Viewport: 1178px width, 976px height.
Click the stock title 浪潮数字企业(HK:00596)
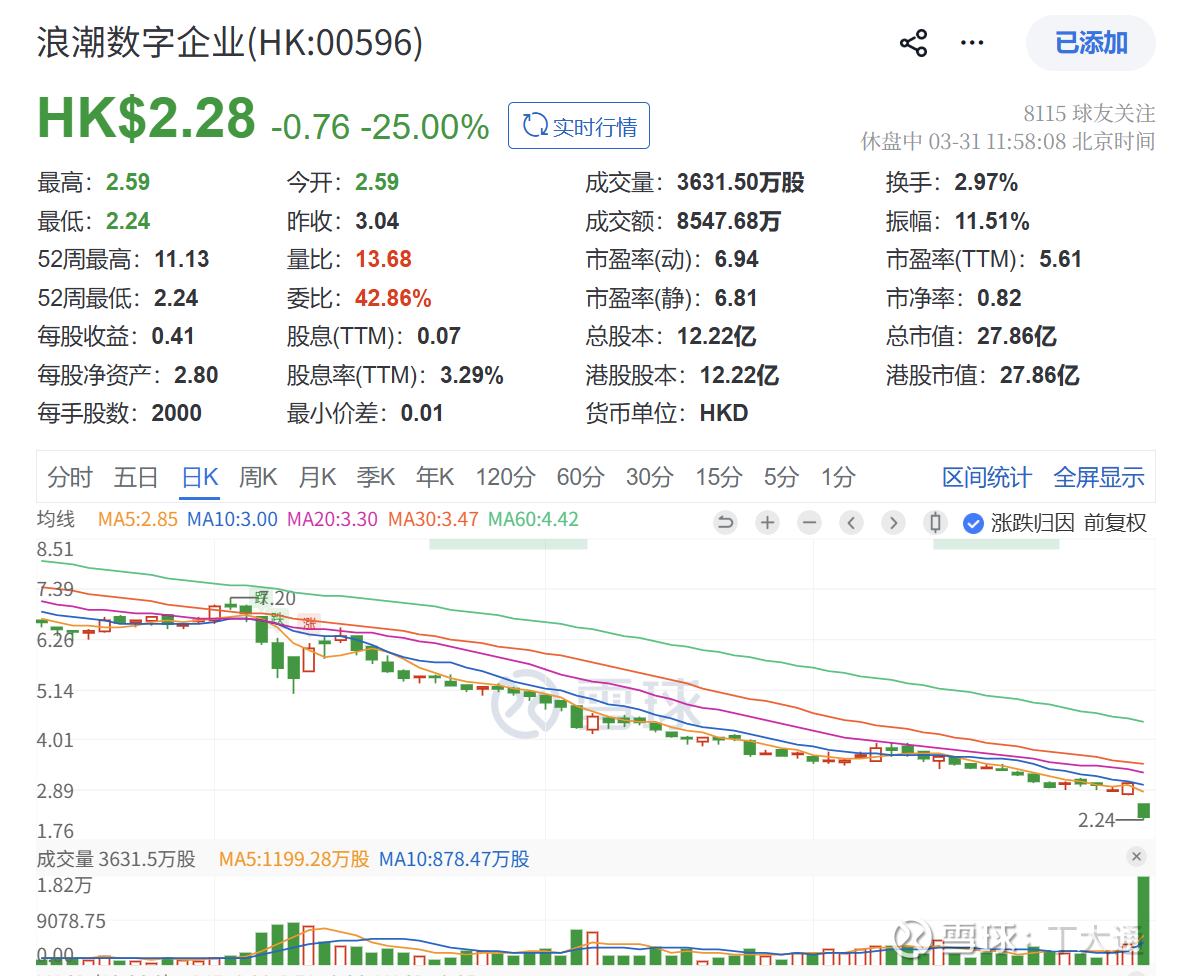pos(230,42)
